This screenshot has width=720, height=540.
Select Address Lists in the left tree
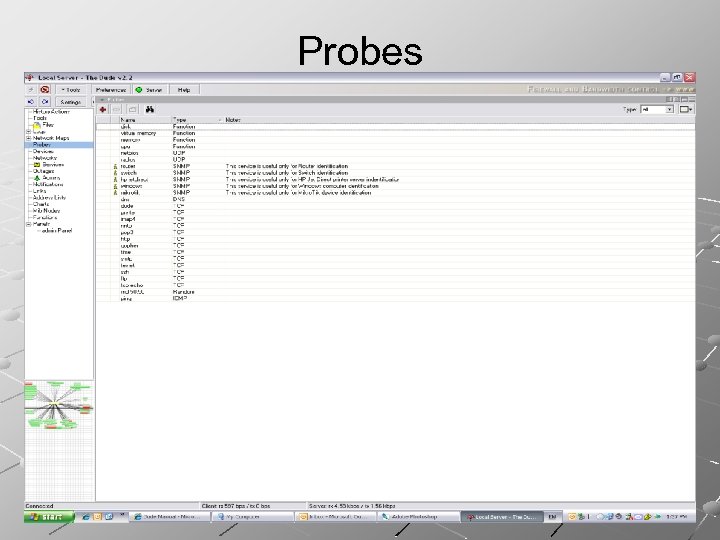pyautogui.click(x=49, y=197)
